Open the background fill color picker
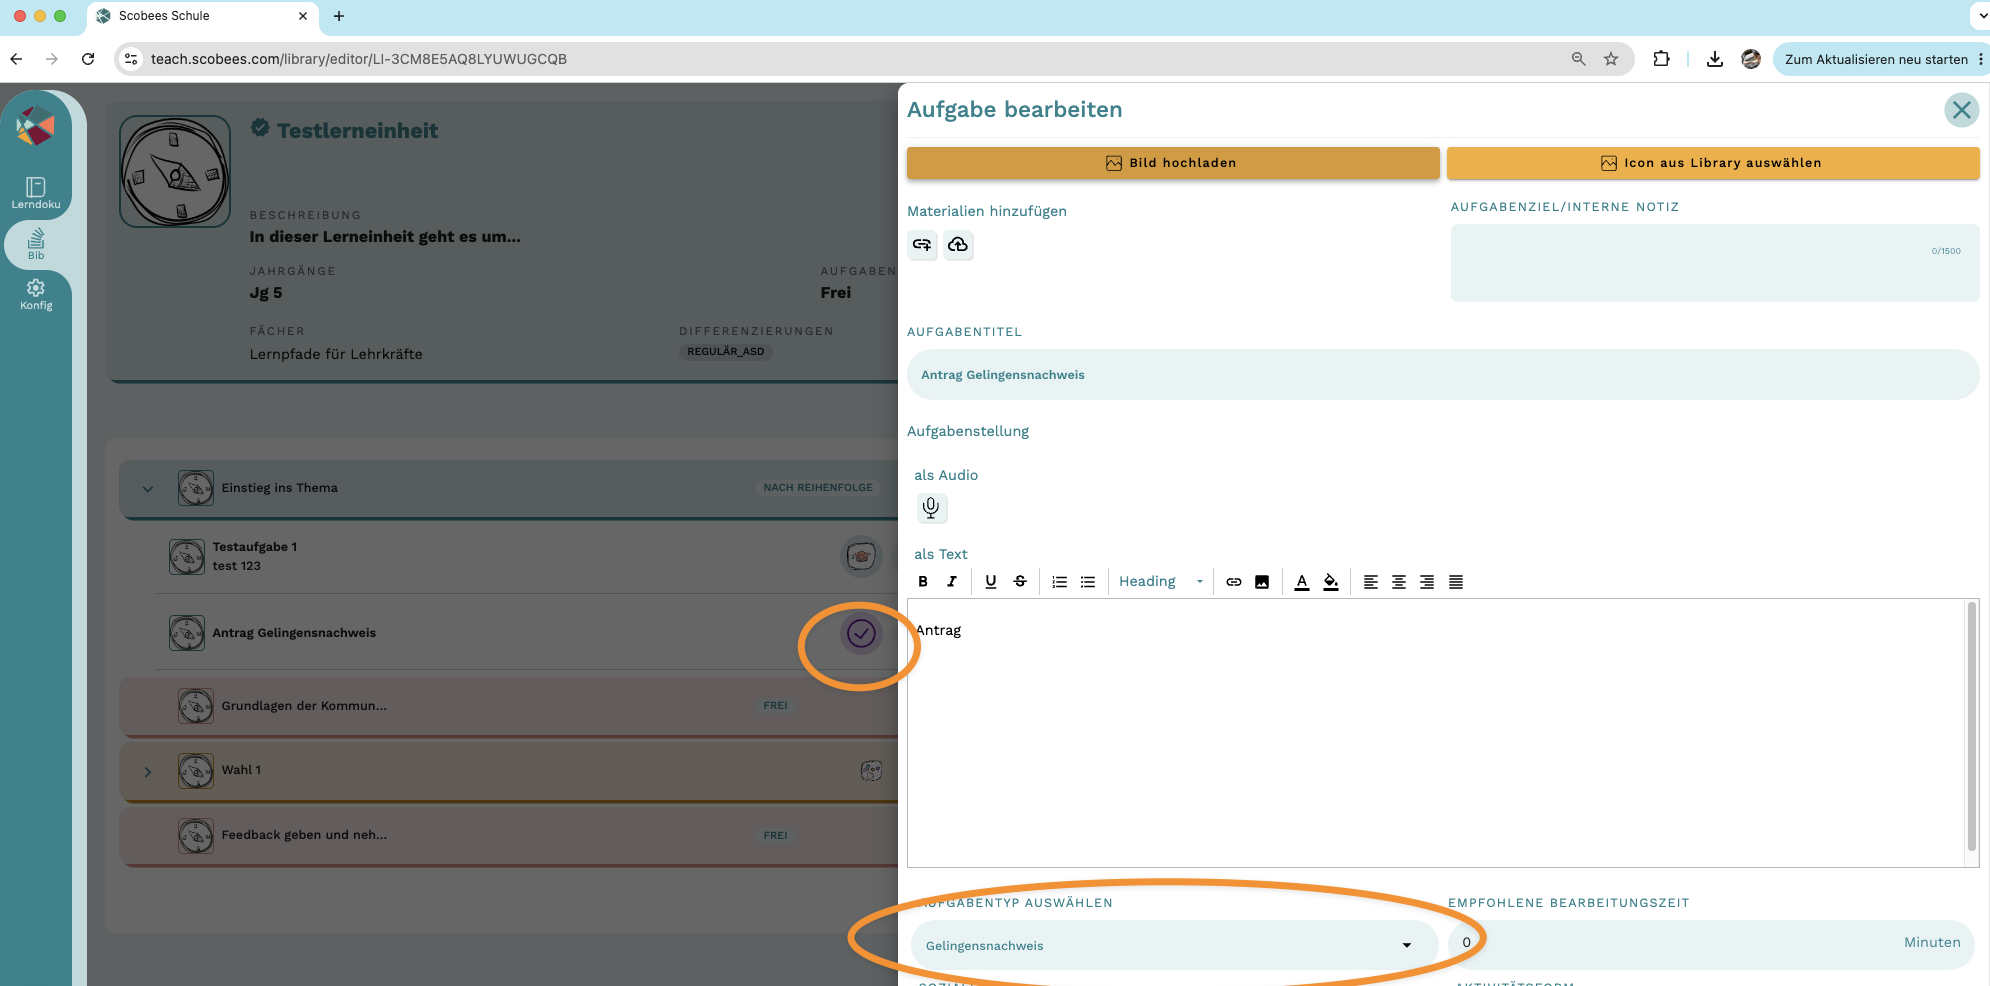The height and width of the screenshot is (986, 1990). [1331, 582]
